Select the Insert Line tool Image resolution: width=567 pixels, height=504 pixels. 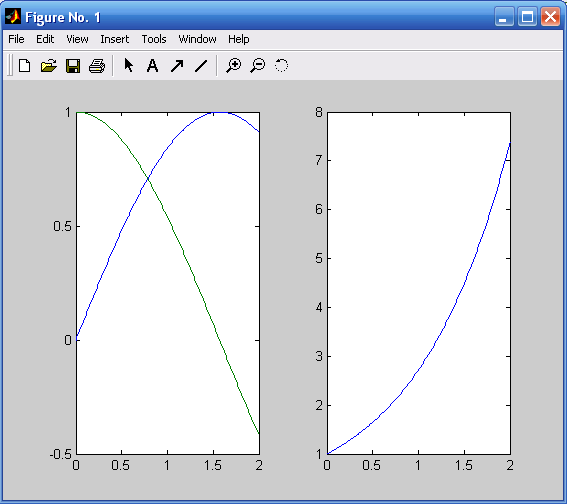[201, 66]
